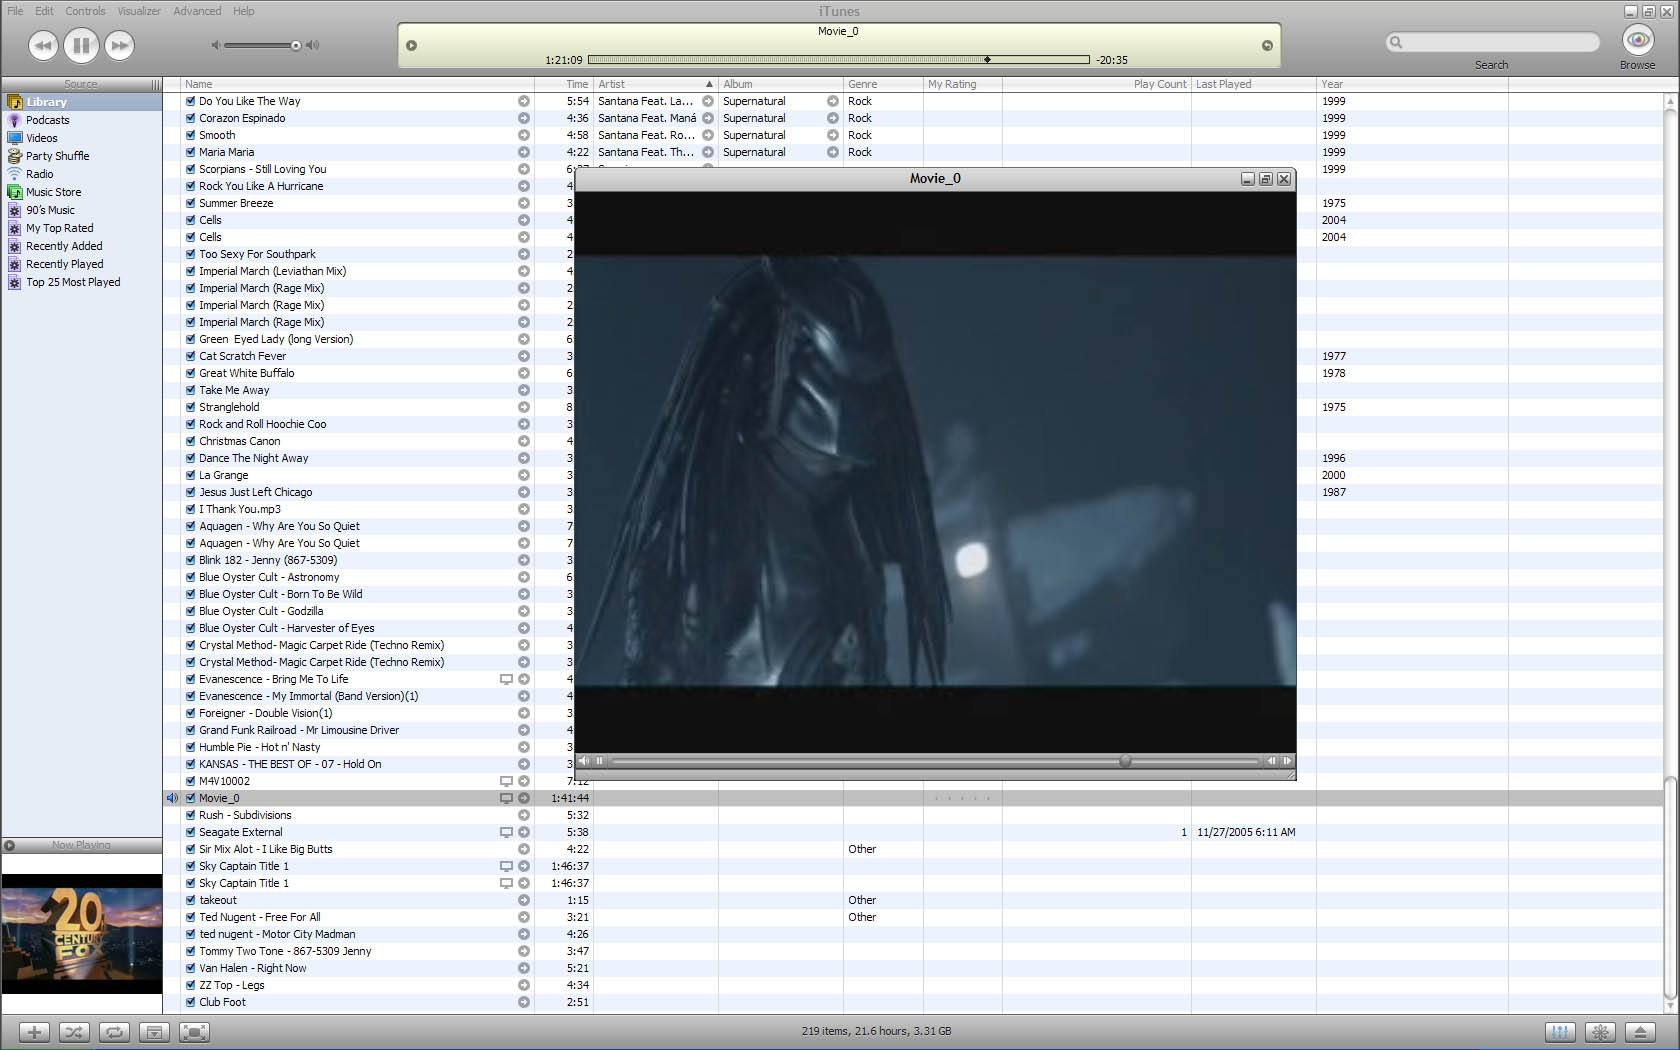Viewport: 1680px width, 1050px height.
Task: Adjust the main volume slider
Action: (263, 45)
